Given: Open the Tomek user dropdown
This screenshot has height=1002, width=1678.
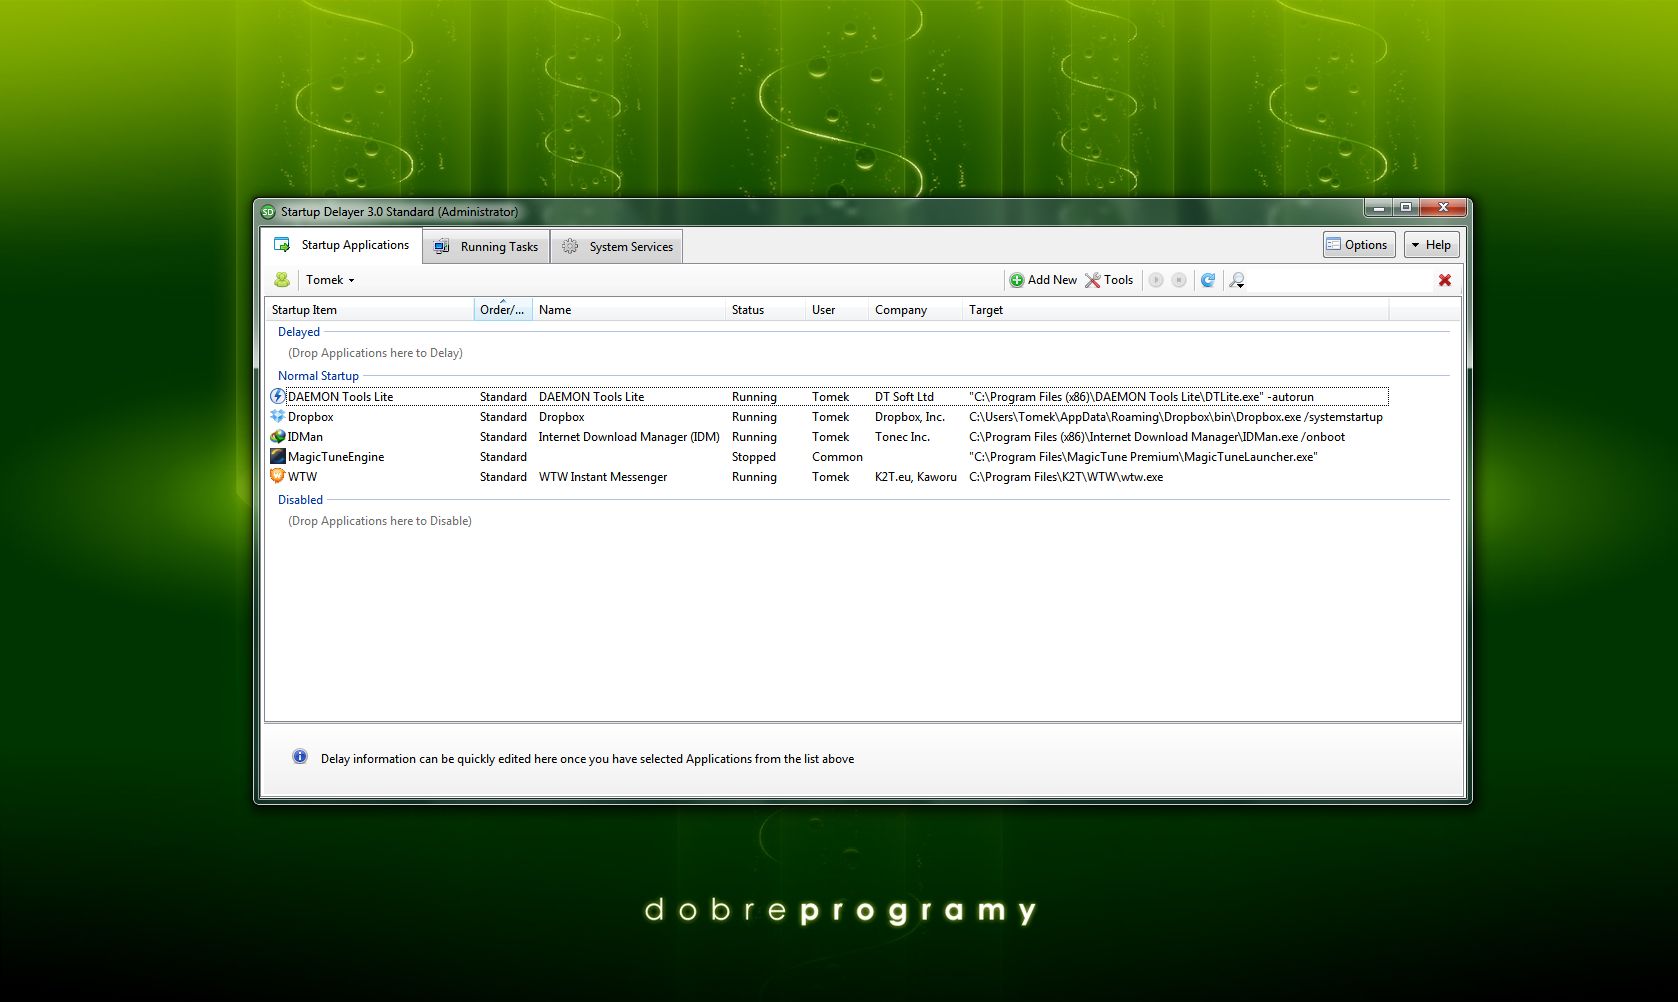Looking at the screenshot, I should tap(330, 280).
